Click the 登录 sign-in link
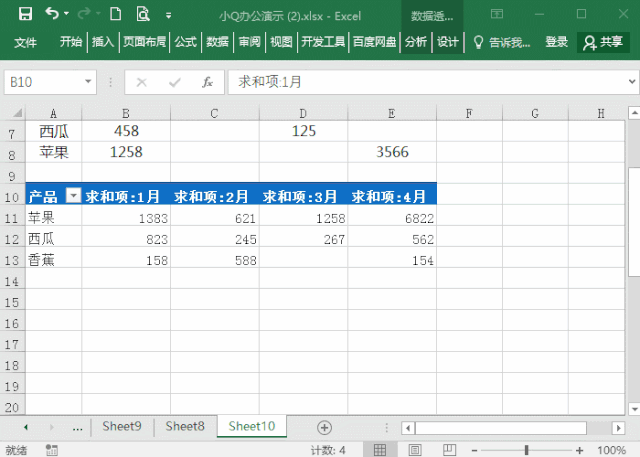The image size is (640, 457). point(556,42)
